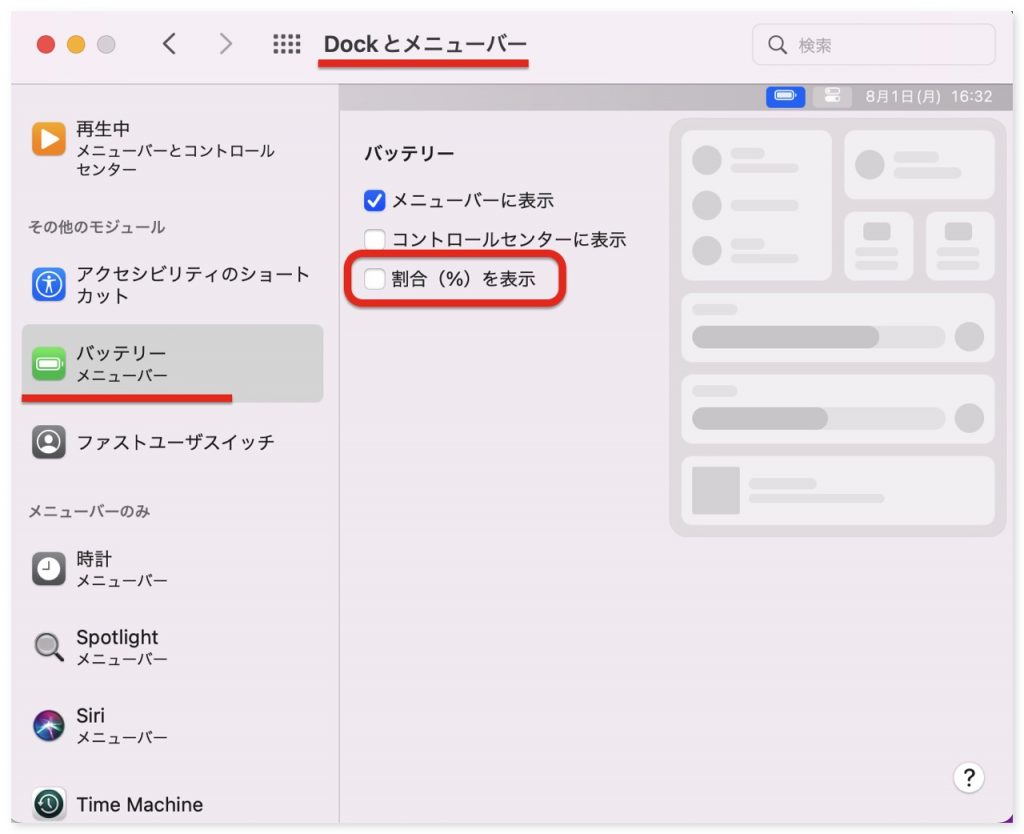Click the battery icon in preview menu bar

(785, 97)
